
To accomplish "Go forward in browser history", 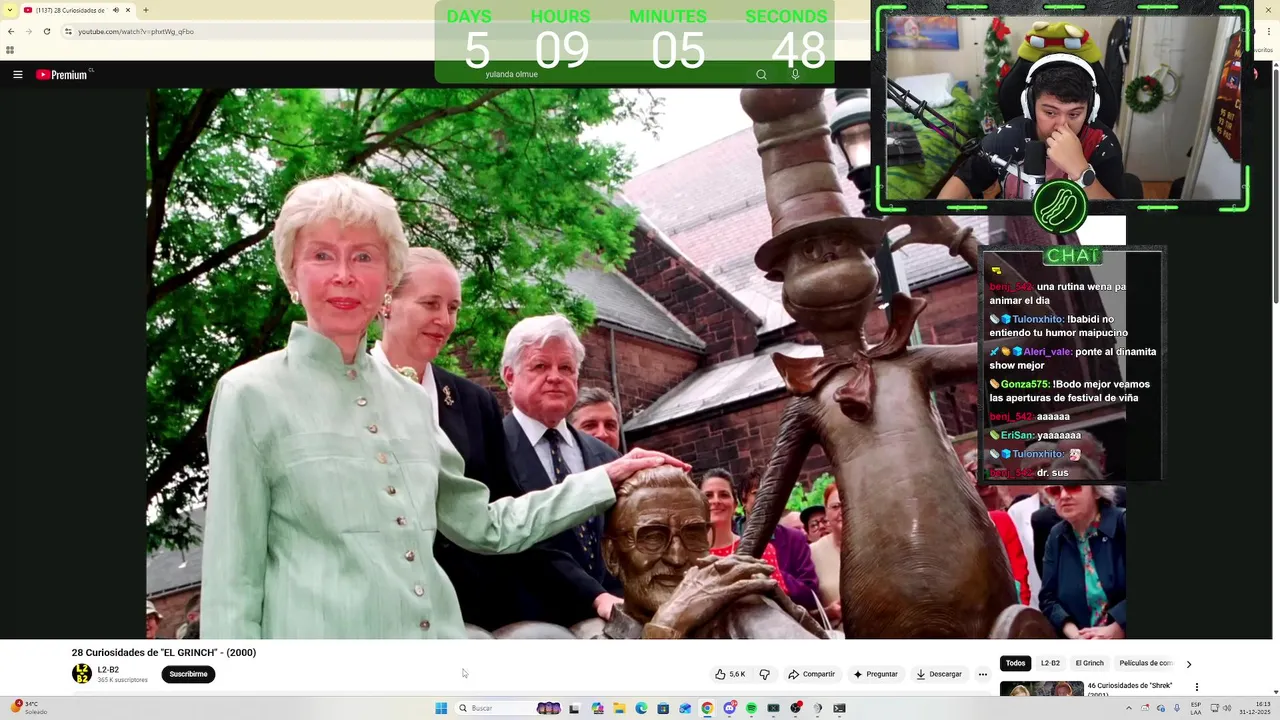I will tap(28, 31).
